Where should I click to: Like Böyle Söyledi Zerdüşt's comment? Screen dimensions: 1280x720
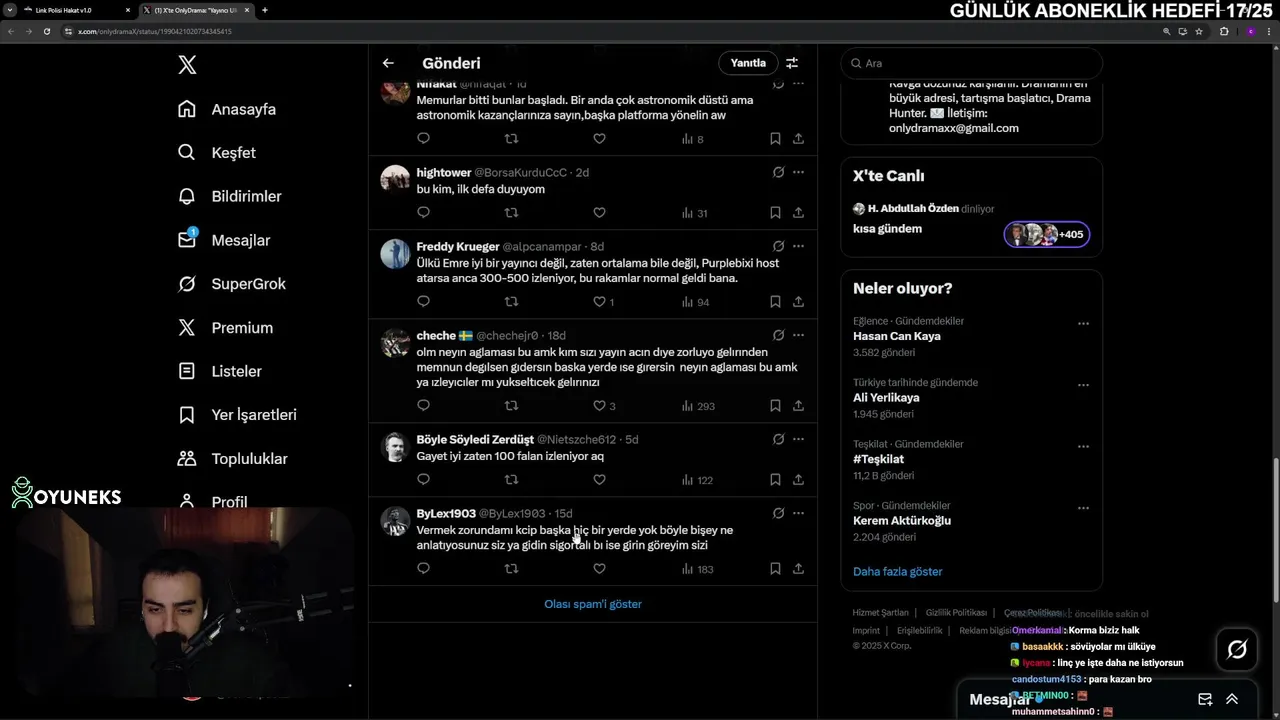tap(599, 479)
